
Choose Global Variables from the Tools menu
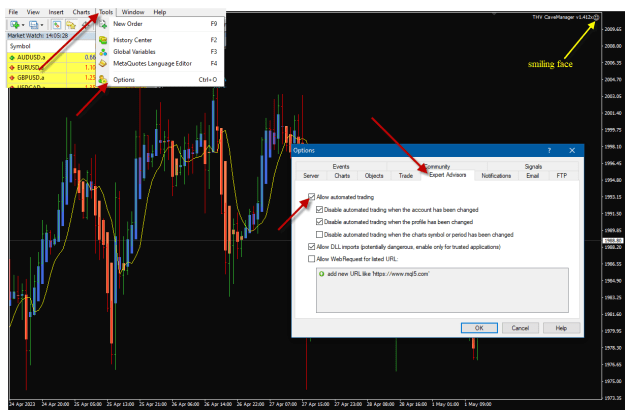[x=161, y=52]
